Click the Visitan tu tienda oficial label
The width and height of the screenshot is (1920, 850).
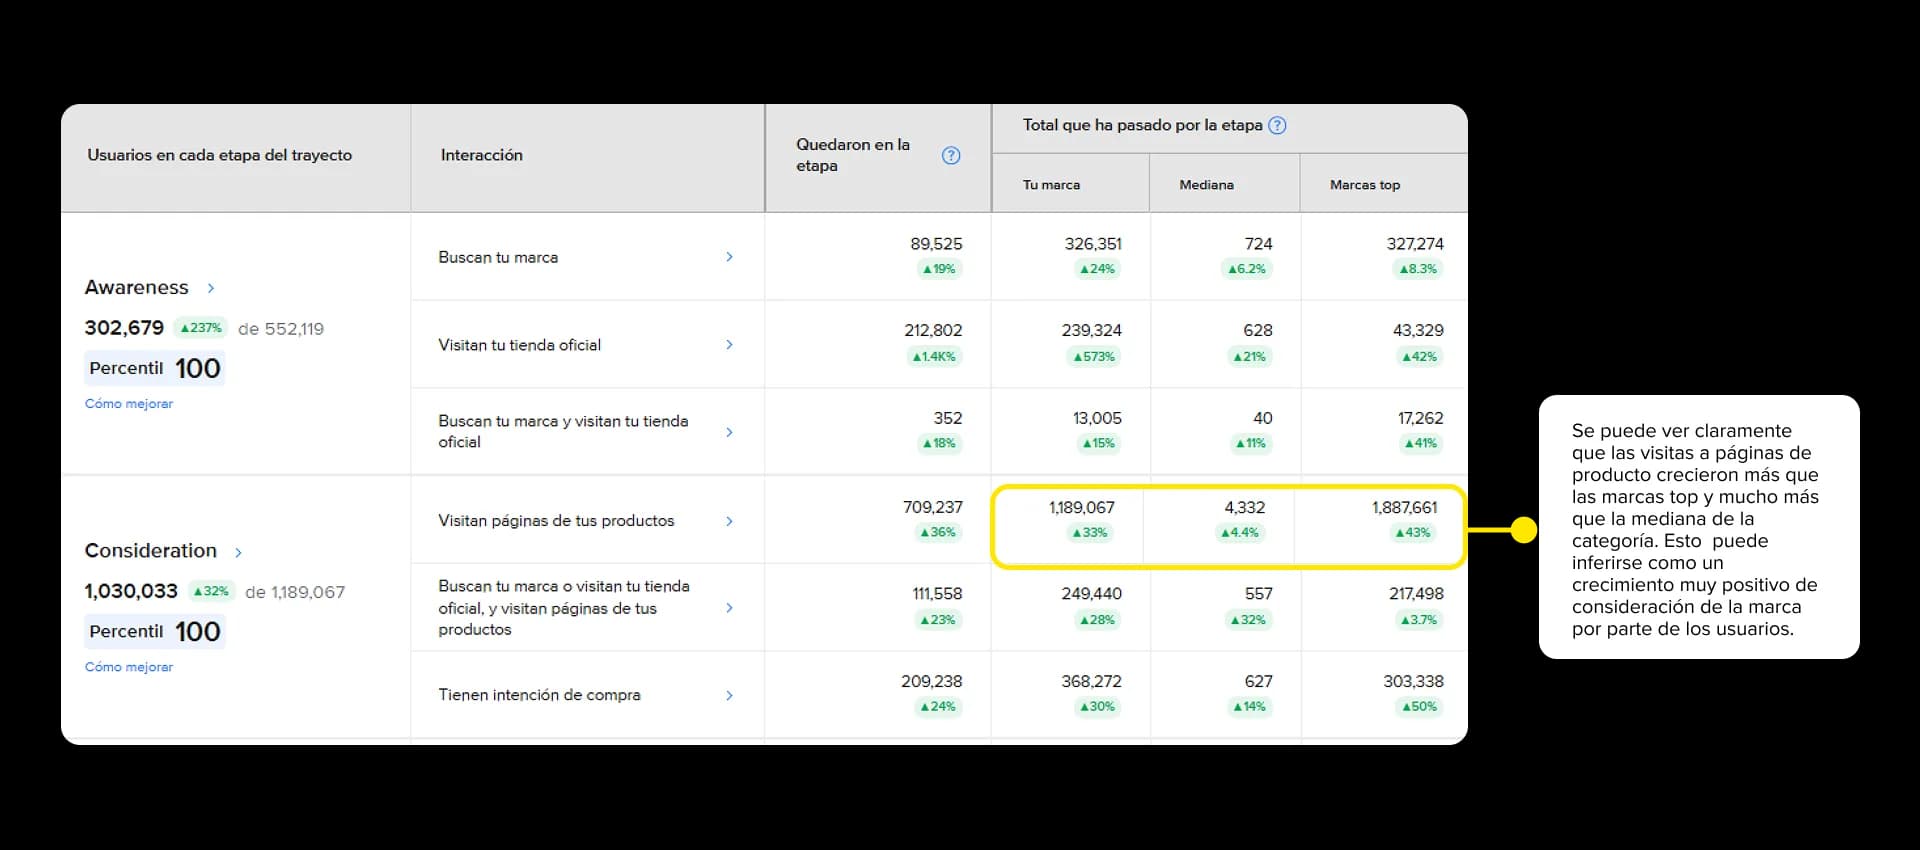(x=519, y=345)
